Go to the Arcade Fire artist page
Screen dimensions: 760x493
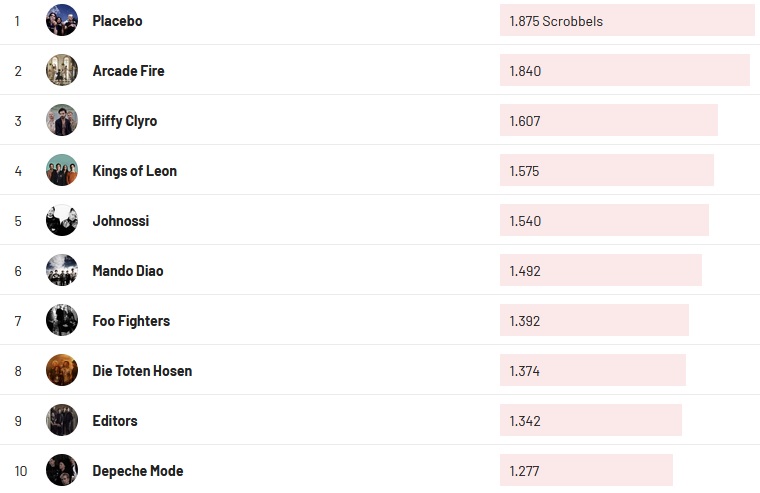tap(128, 71)
